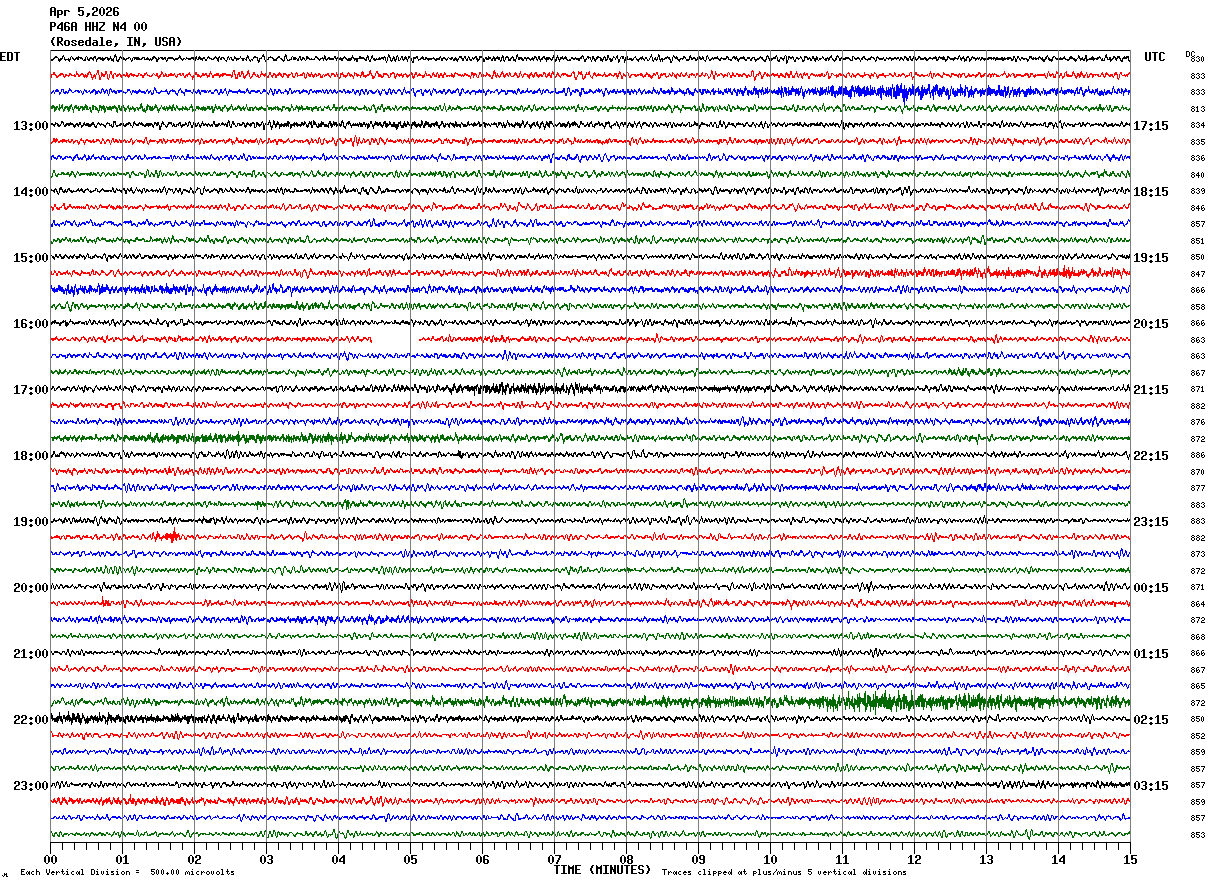1210x886 pixels.
Task: Click the data gap in the red trace after 16:00
Action: click(395, 340)
